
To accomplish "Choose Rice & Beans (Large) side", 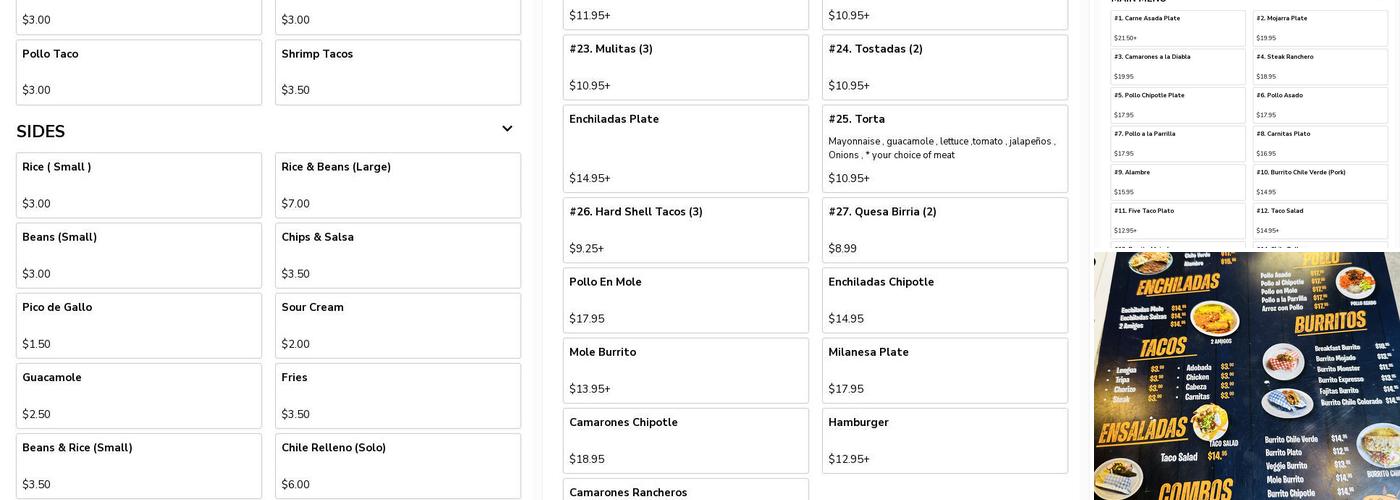I will (x=398, y=185).
